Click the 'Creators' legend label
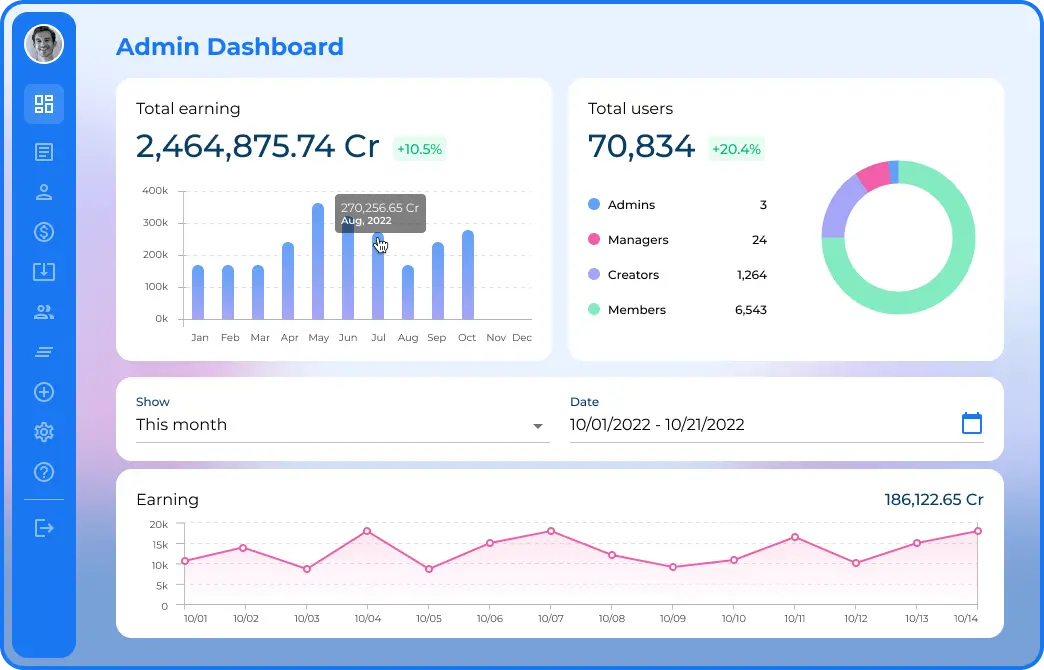Screen dimensions: 1044x670 [633, 274]
